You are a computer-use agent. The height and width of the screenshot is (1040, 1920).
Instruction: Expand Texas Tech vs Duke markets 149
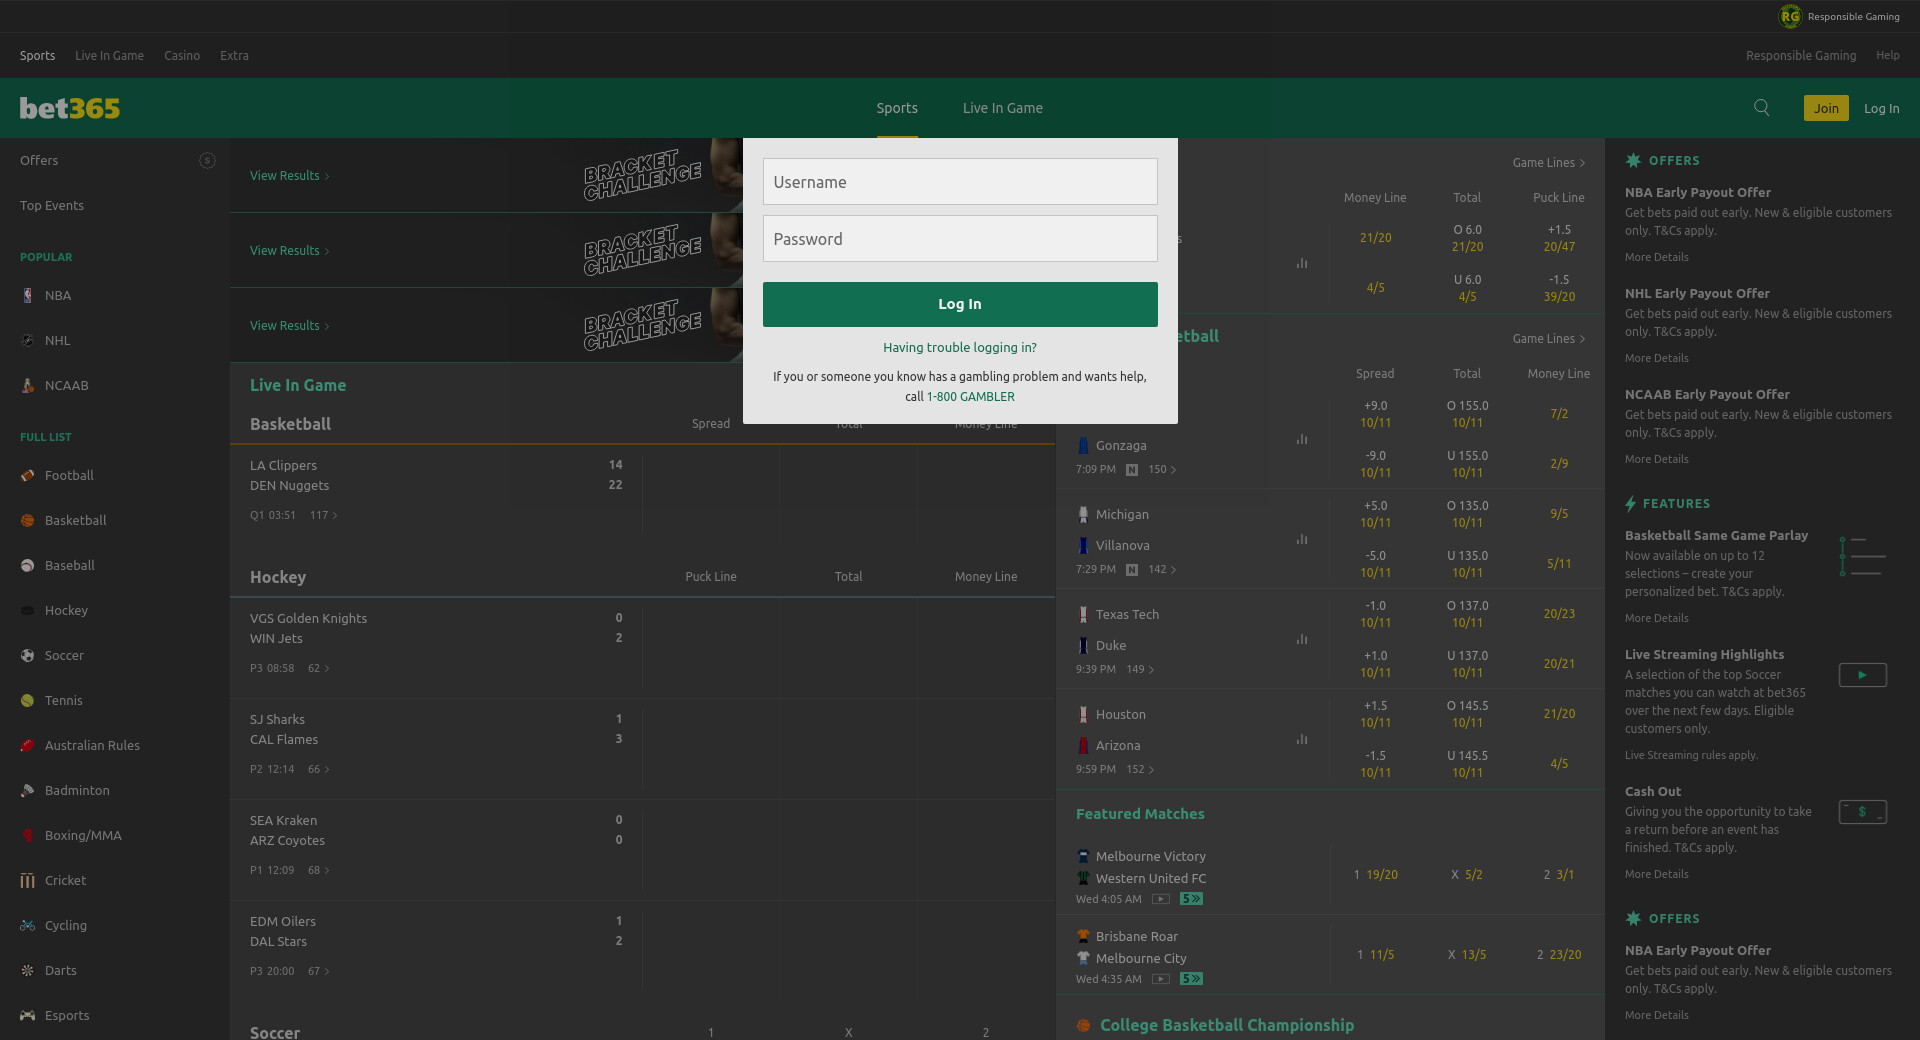[x=1140, y=670]
